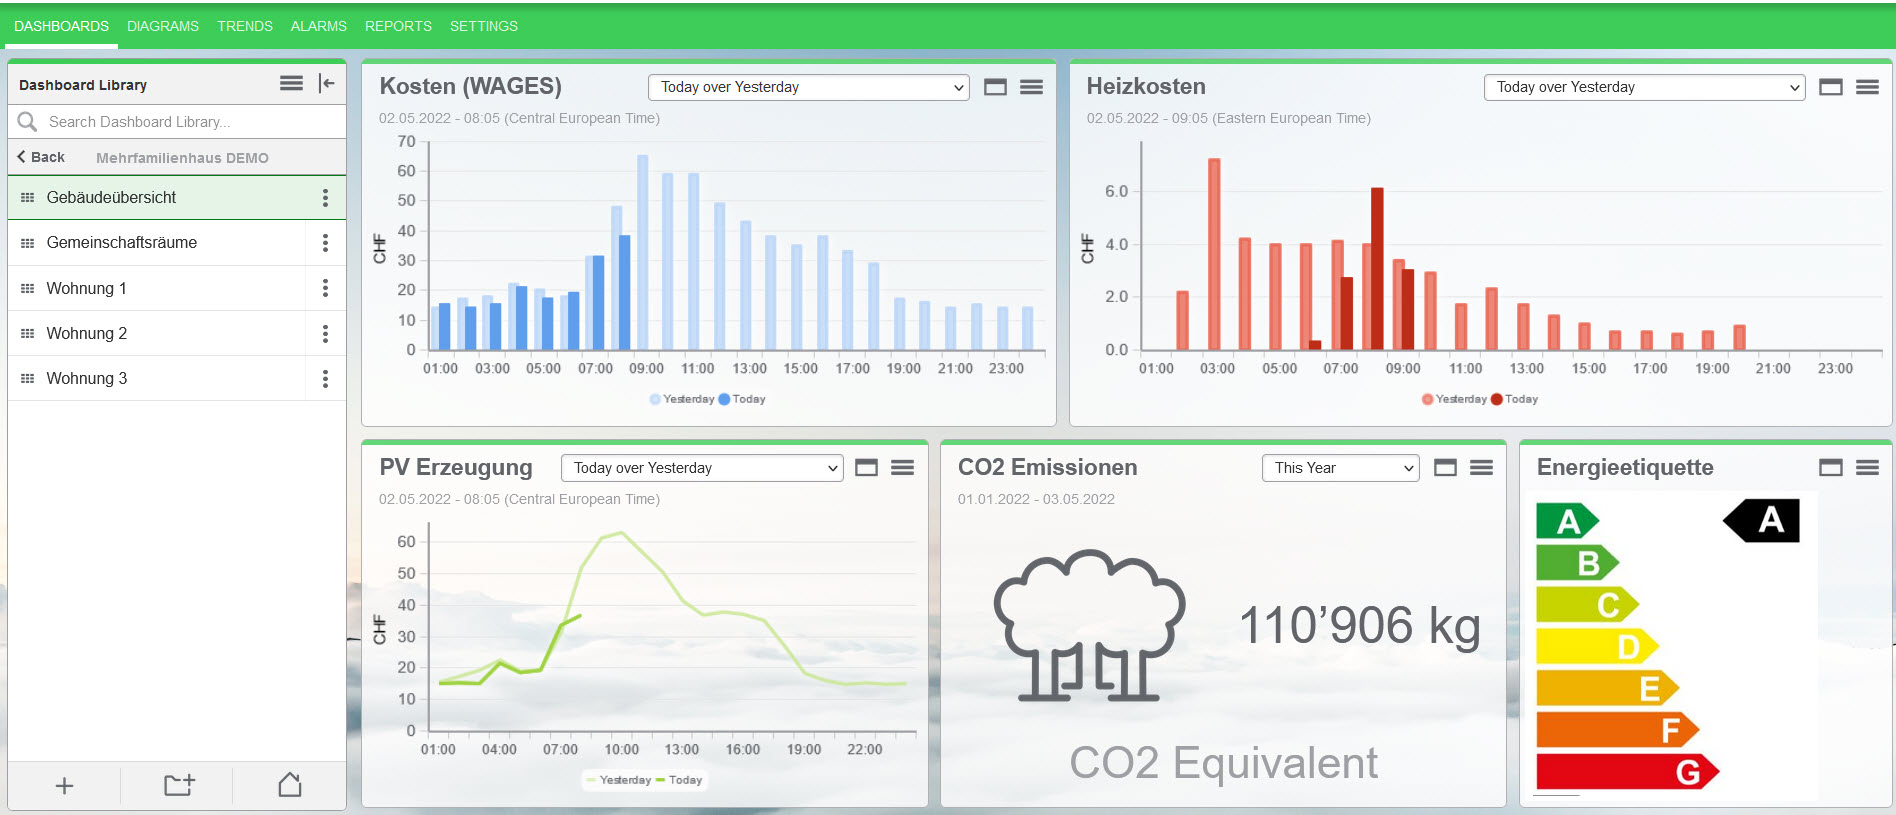Open options for Wohnung 1 dashboard
The height and width of the screenshot is (815, 1896).
click(x=325, y=288)
